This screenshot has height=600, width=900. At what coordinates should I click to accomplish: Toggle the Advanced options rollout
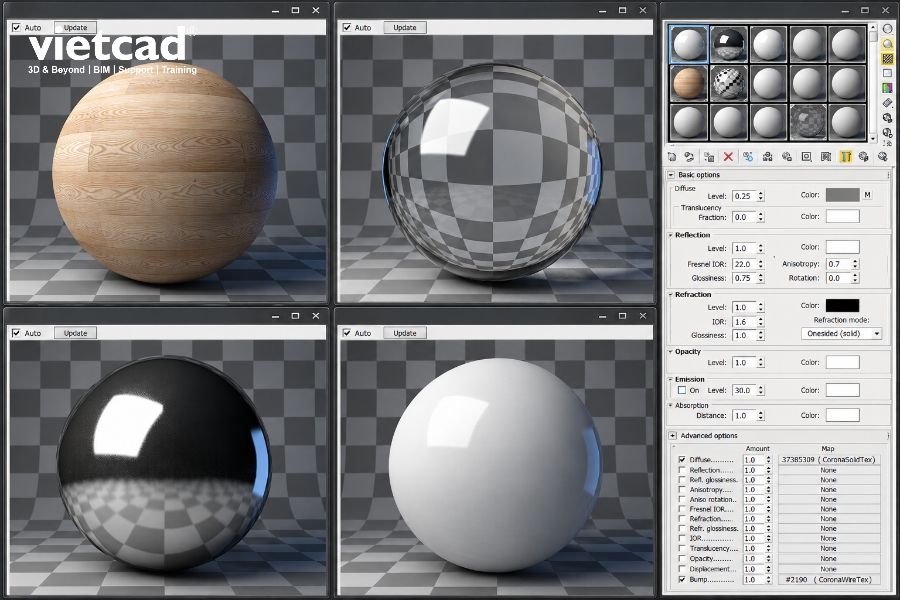[673, 436]
